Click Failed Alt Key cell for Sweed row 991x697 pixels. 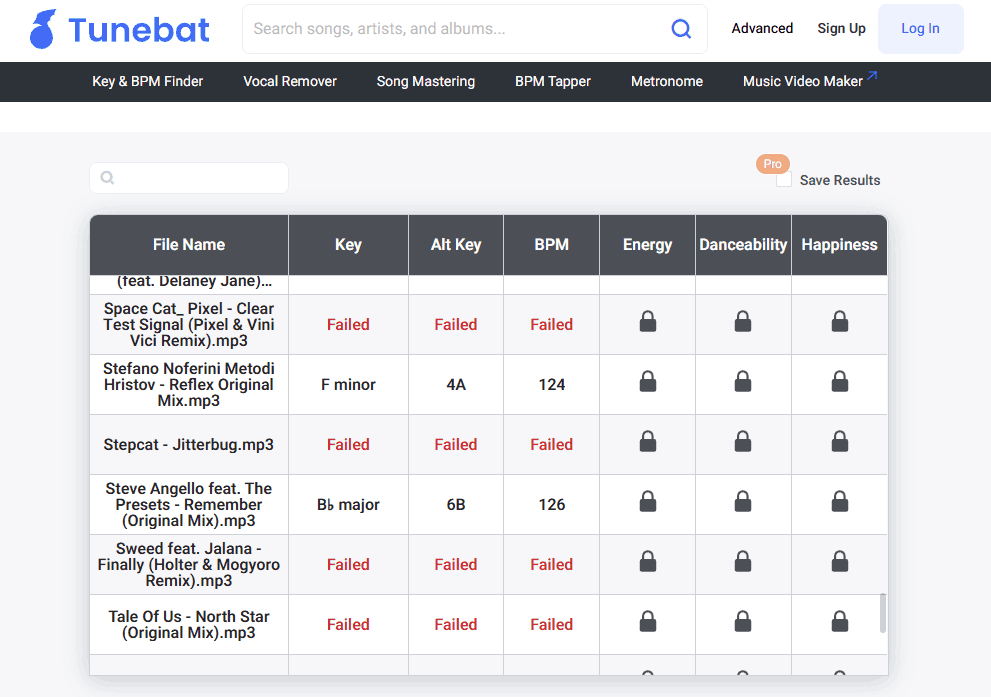pyautogui.click(x=456, y=564)
